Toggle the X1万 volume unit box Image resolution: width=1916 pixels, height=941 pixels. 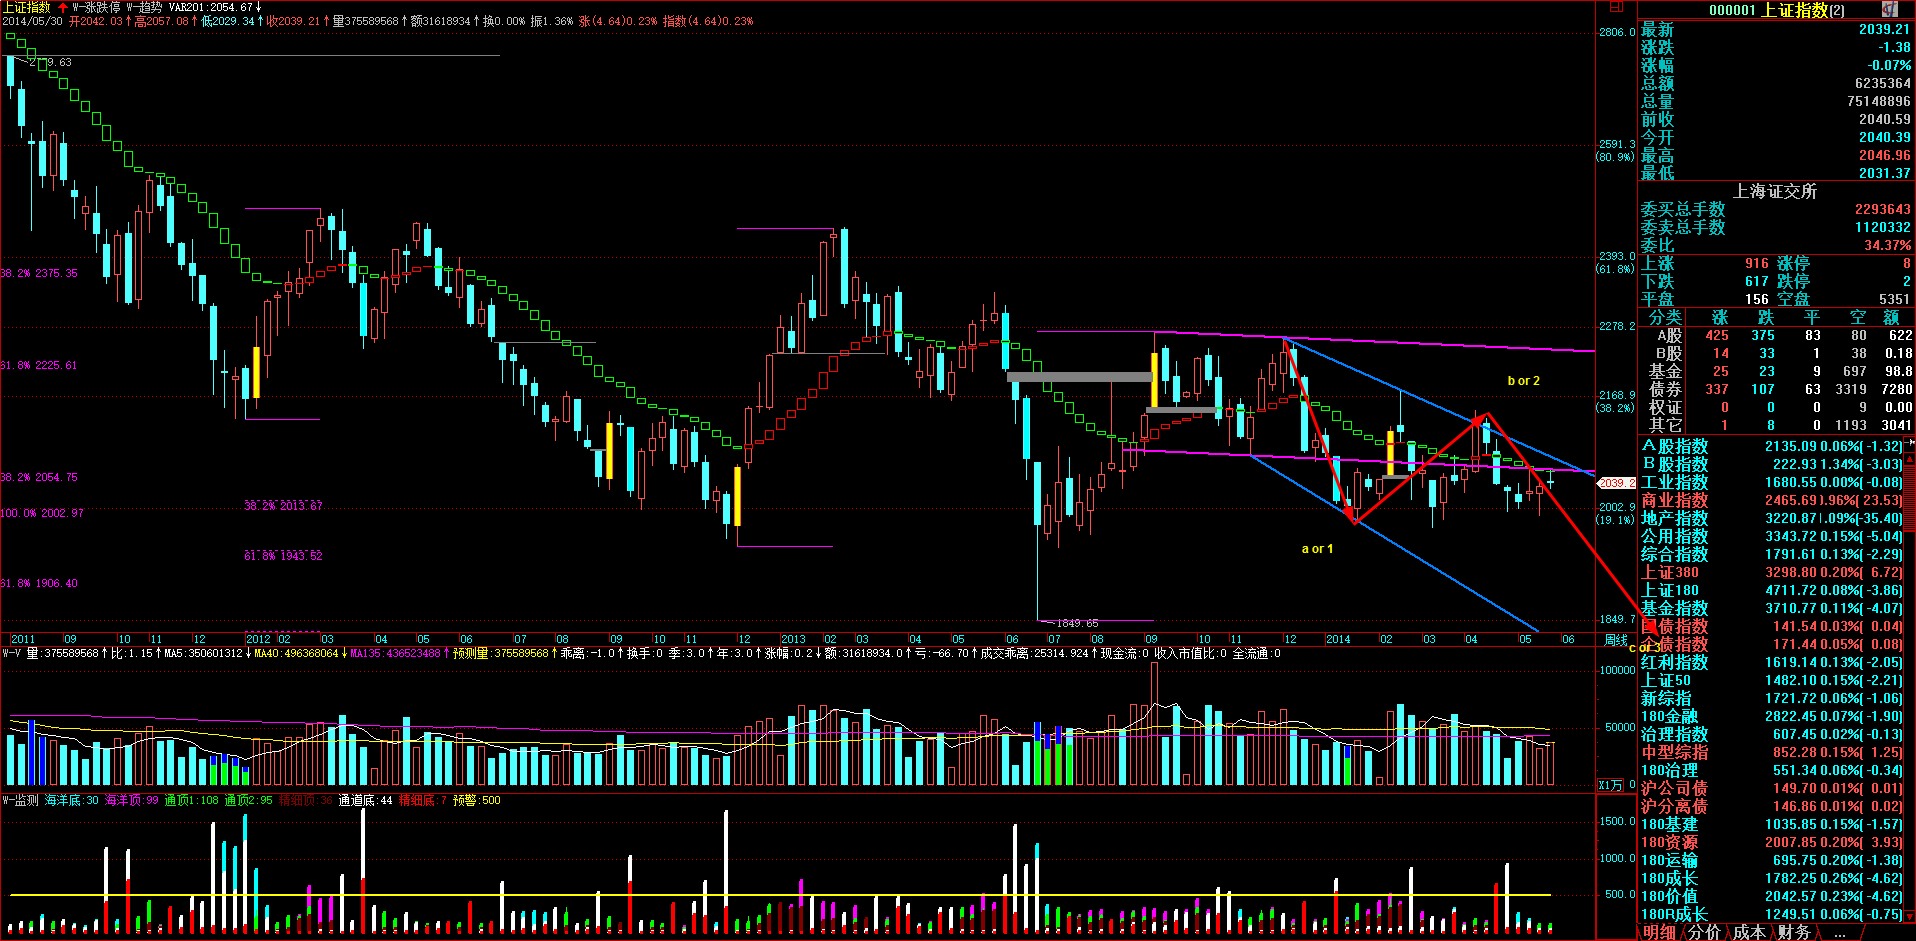tap(1610, 785)
